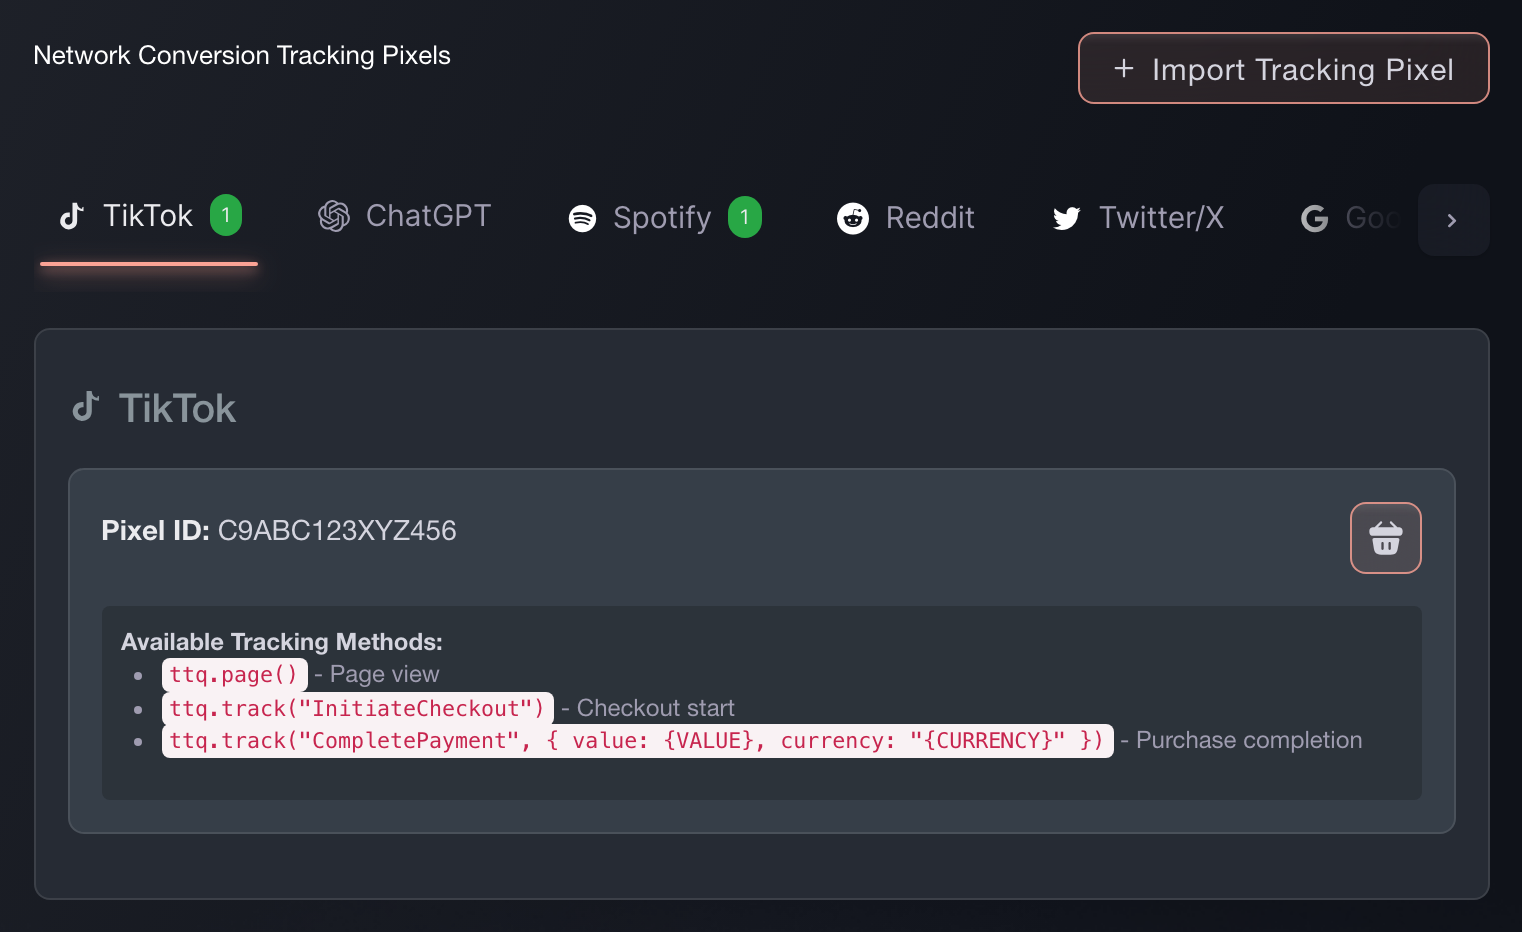Screen dimensions: 1522x932
Task: Click the TikTok panel heading text
Action: pos(177,408)
